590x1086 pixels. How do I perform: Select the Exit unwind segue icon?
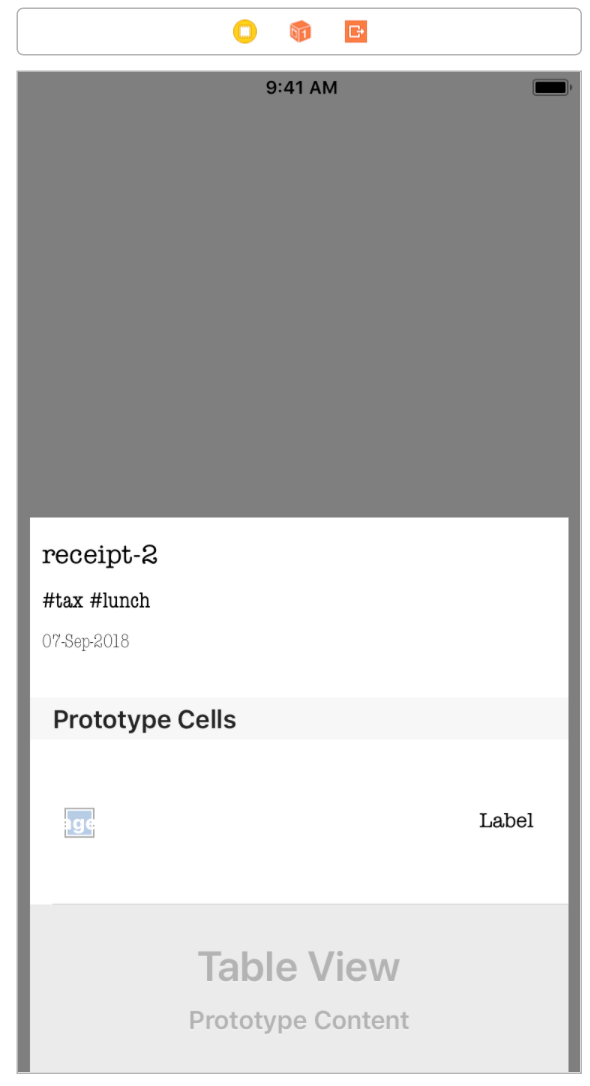click(x=355, y=31)
